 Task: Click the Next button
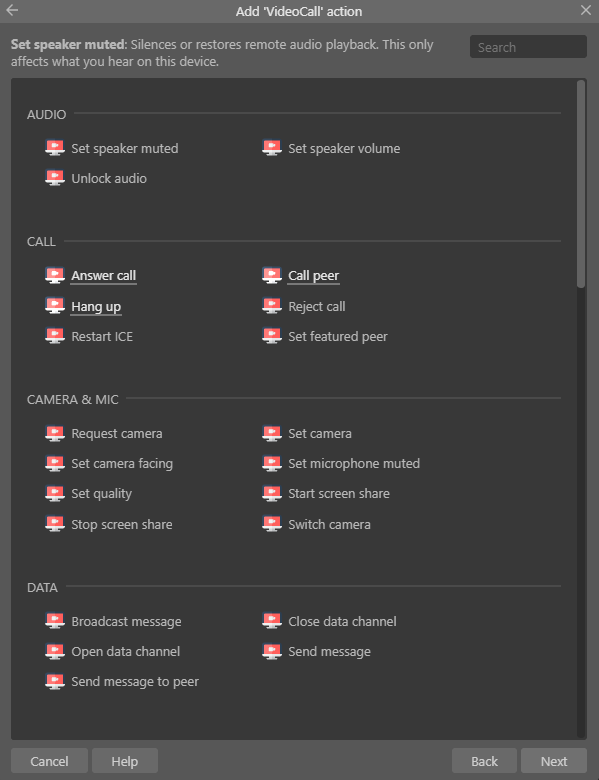[x=554, y=761]
